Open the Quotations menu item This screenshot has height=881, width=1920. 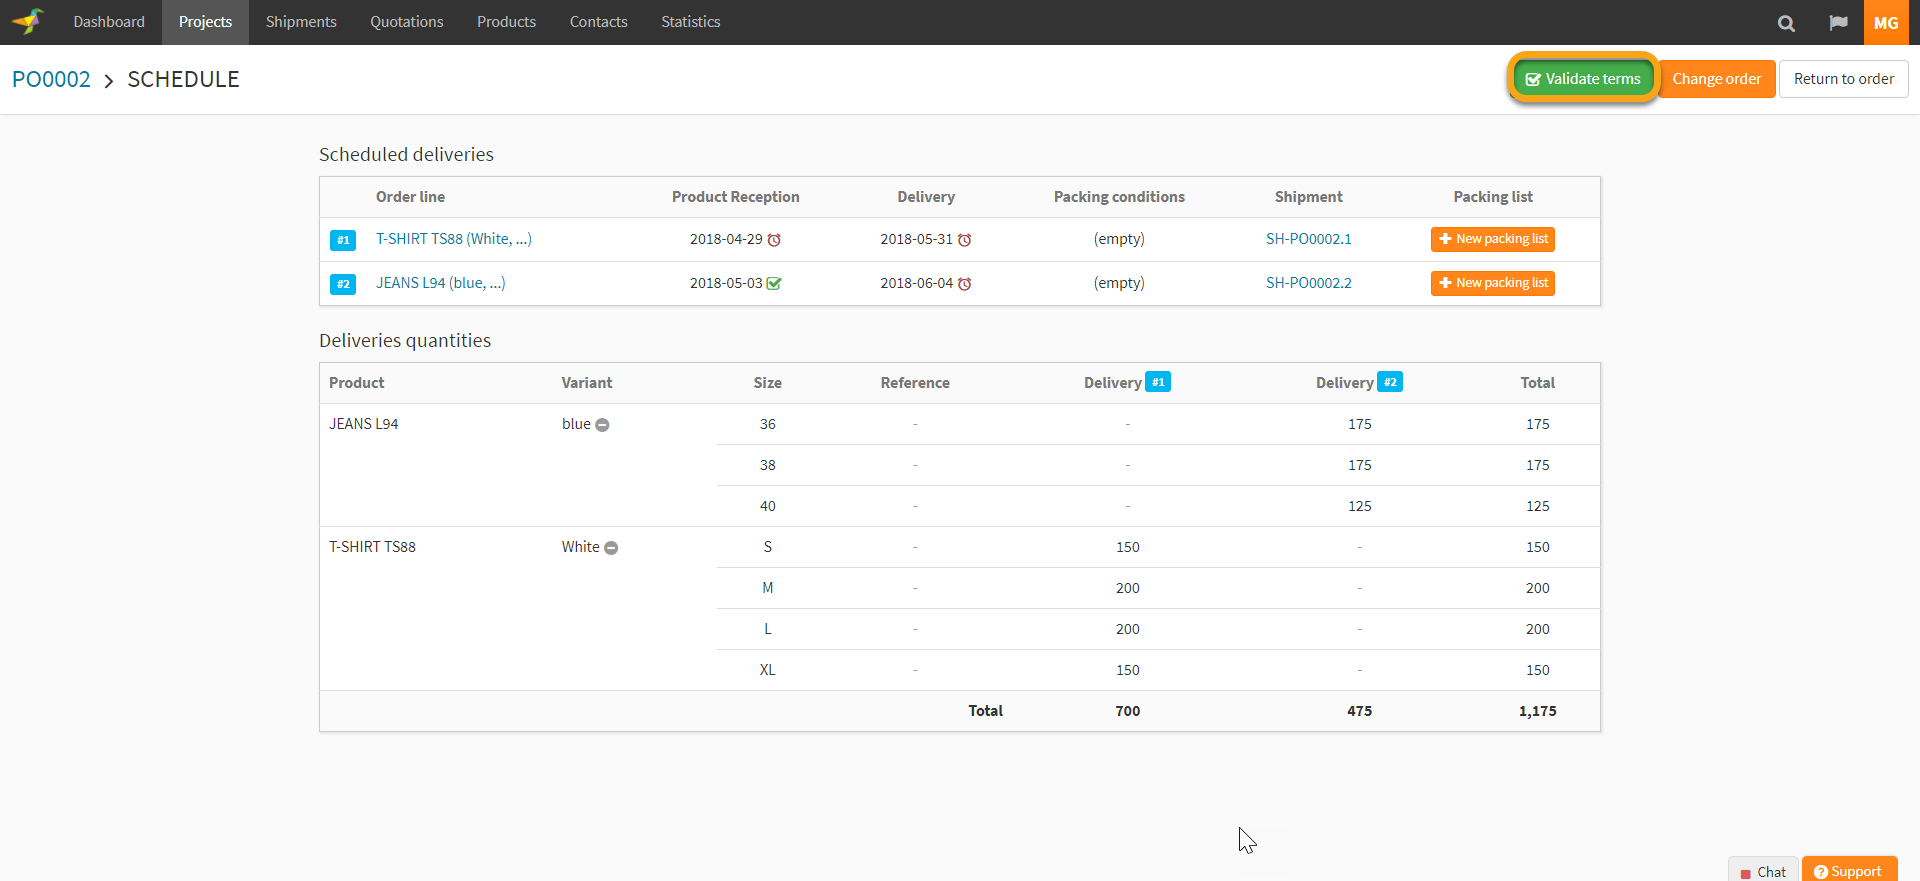(406, 22)
